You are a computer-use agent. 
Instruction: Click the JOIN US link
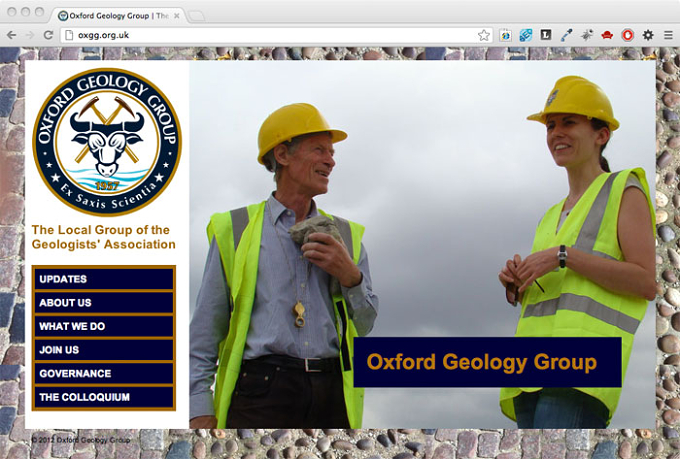[104, 350]
